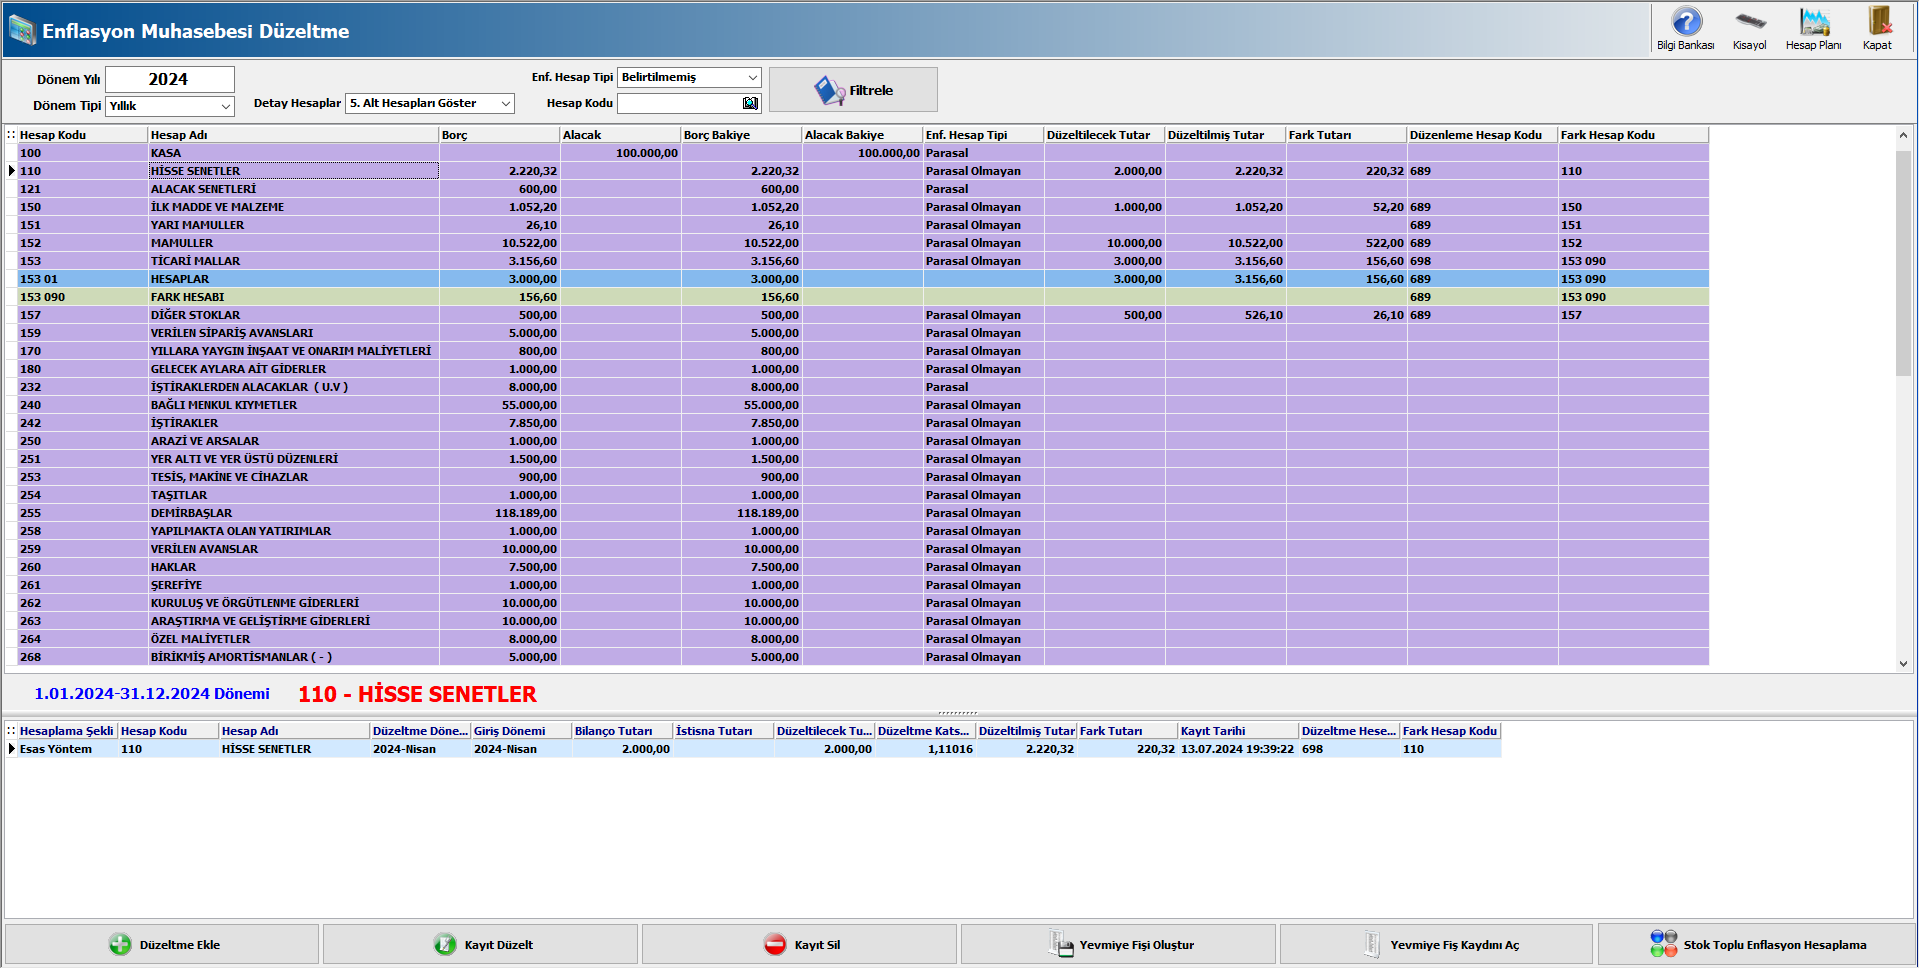The width and height of the screenshot is (1920, 969).
Task: Click the Kayıt Düzelt button
Action: [480, 944]
